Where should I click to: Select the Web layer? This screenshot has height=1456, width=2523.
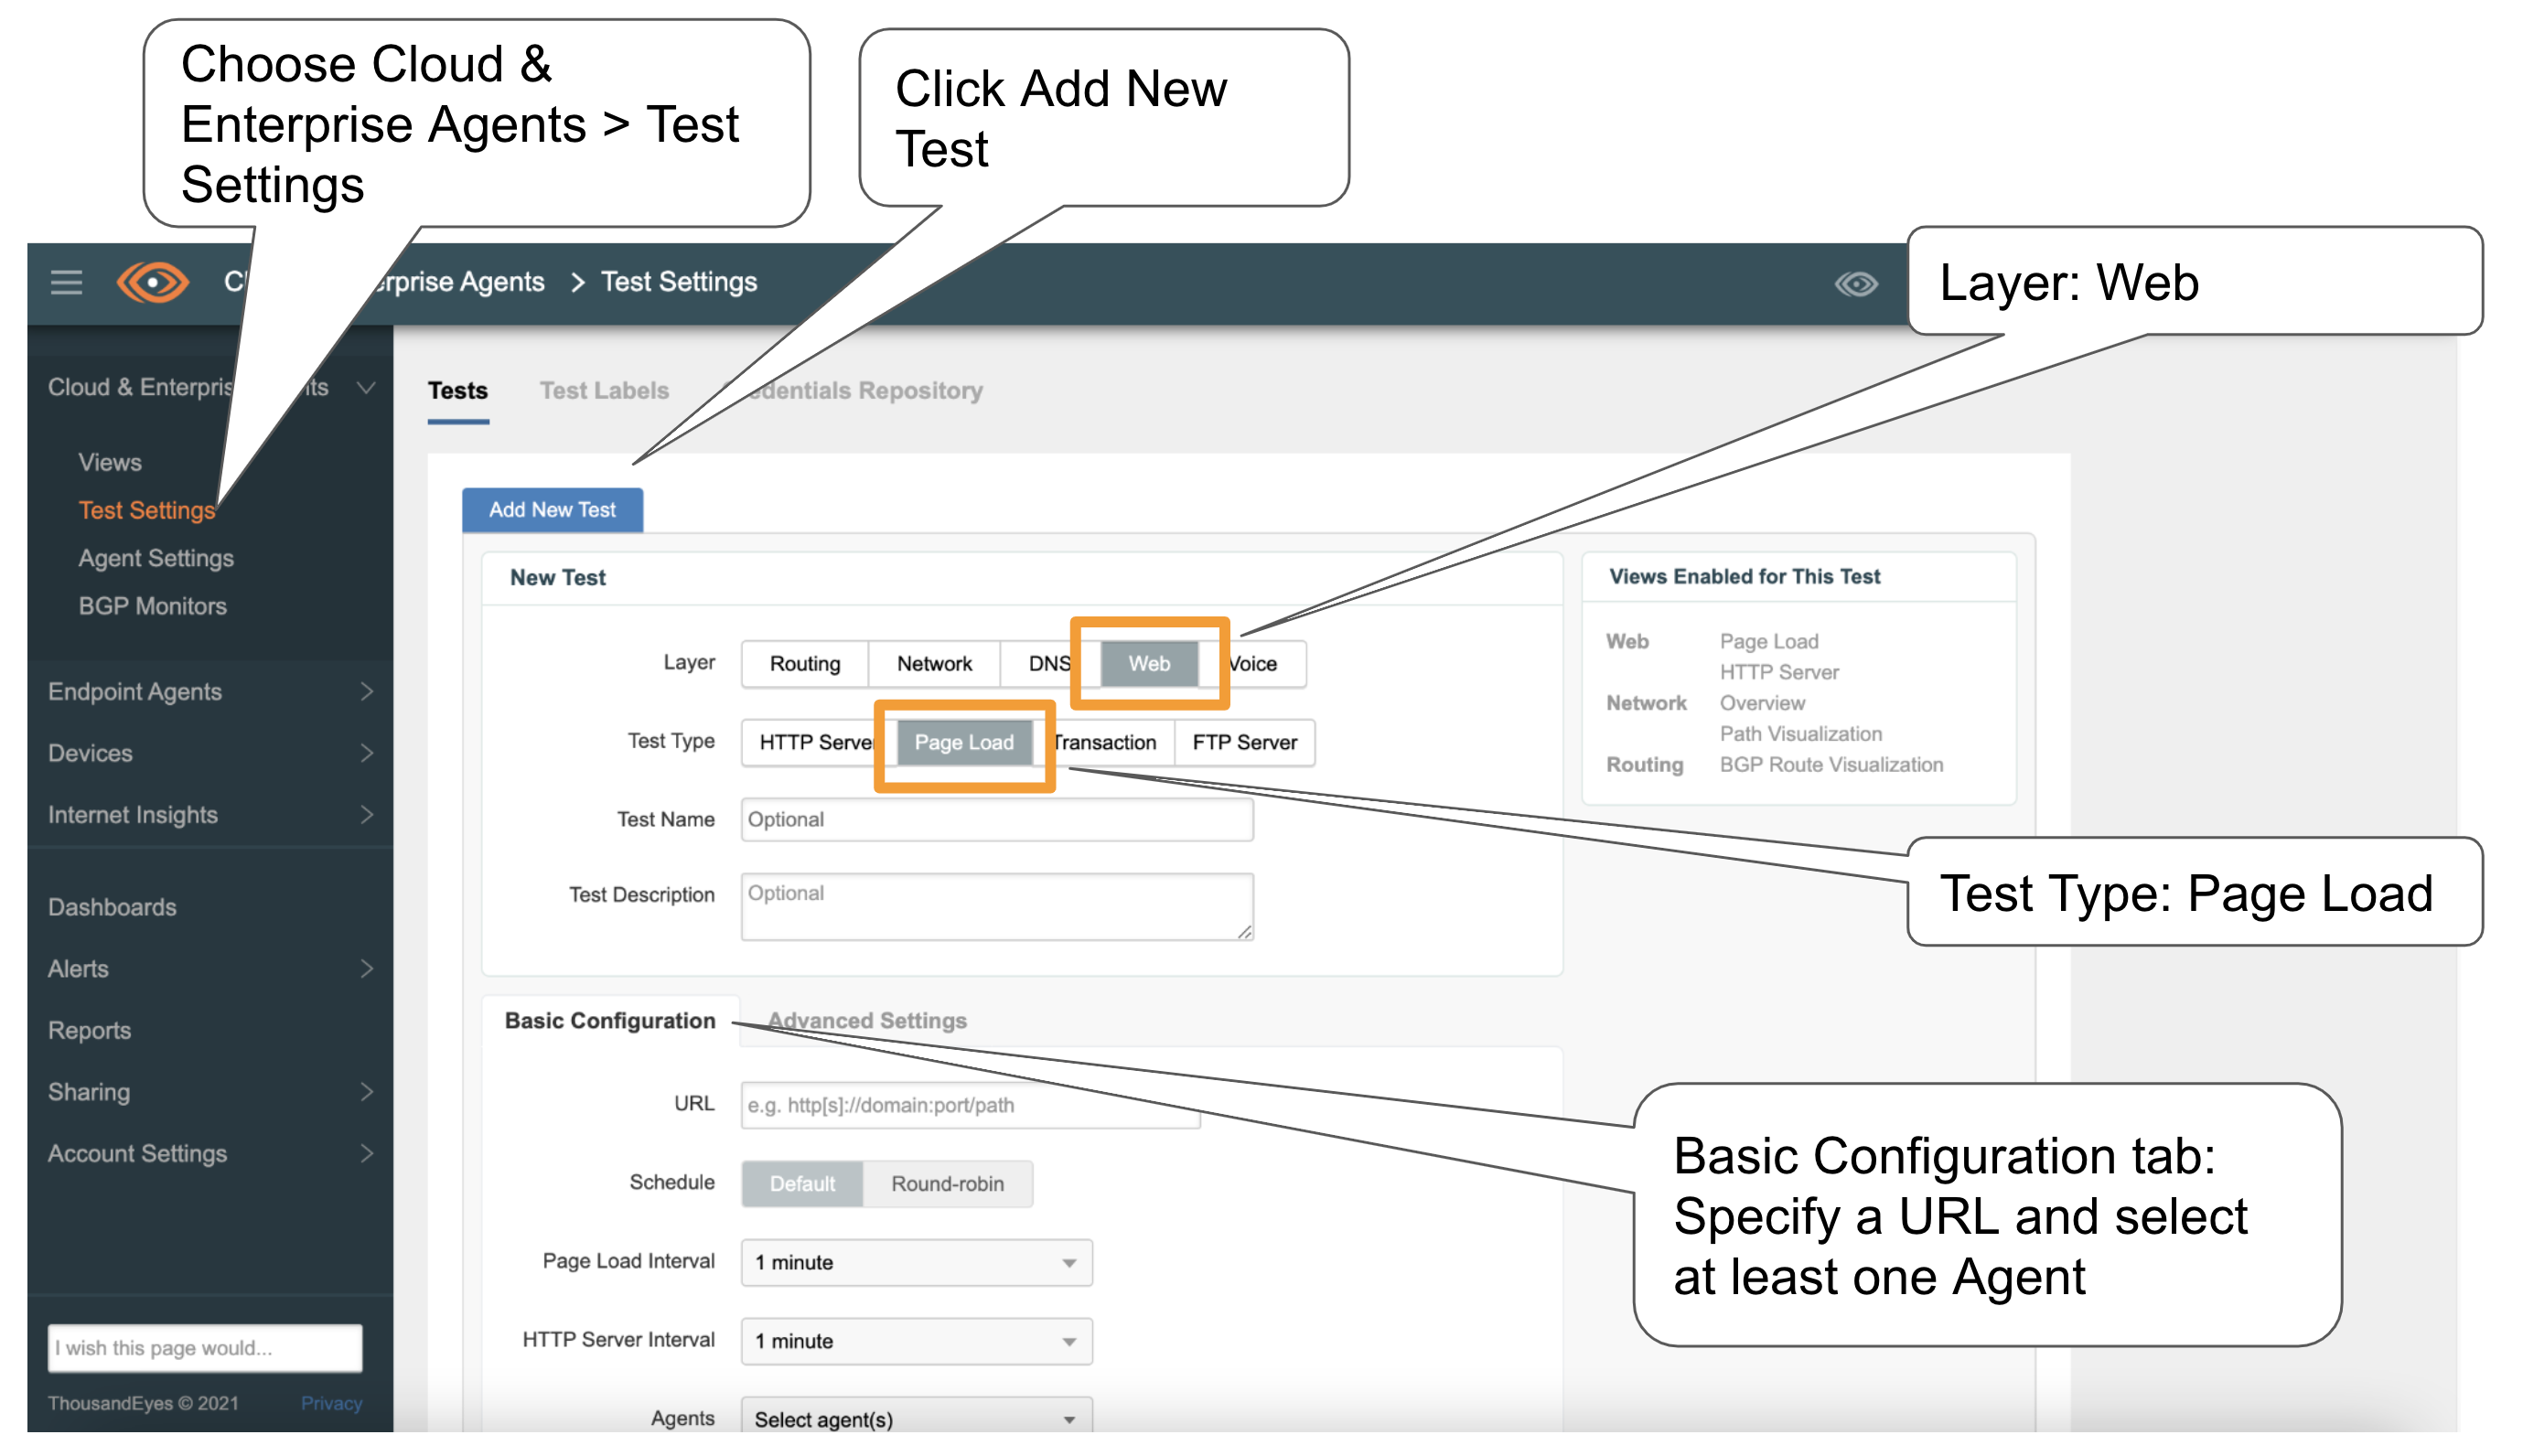click(x=1149, y=664)
